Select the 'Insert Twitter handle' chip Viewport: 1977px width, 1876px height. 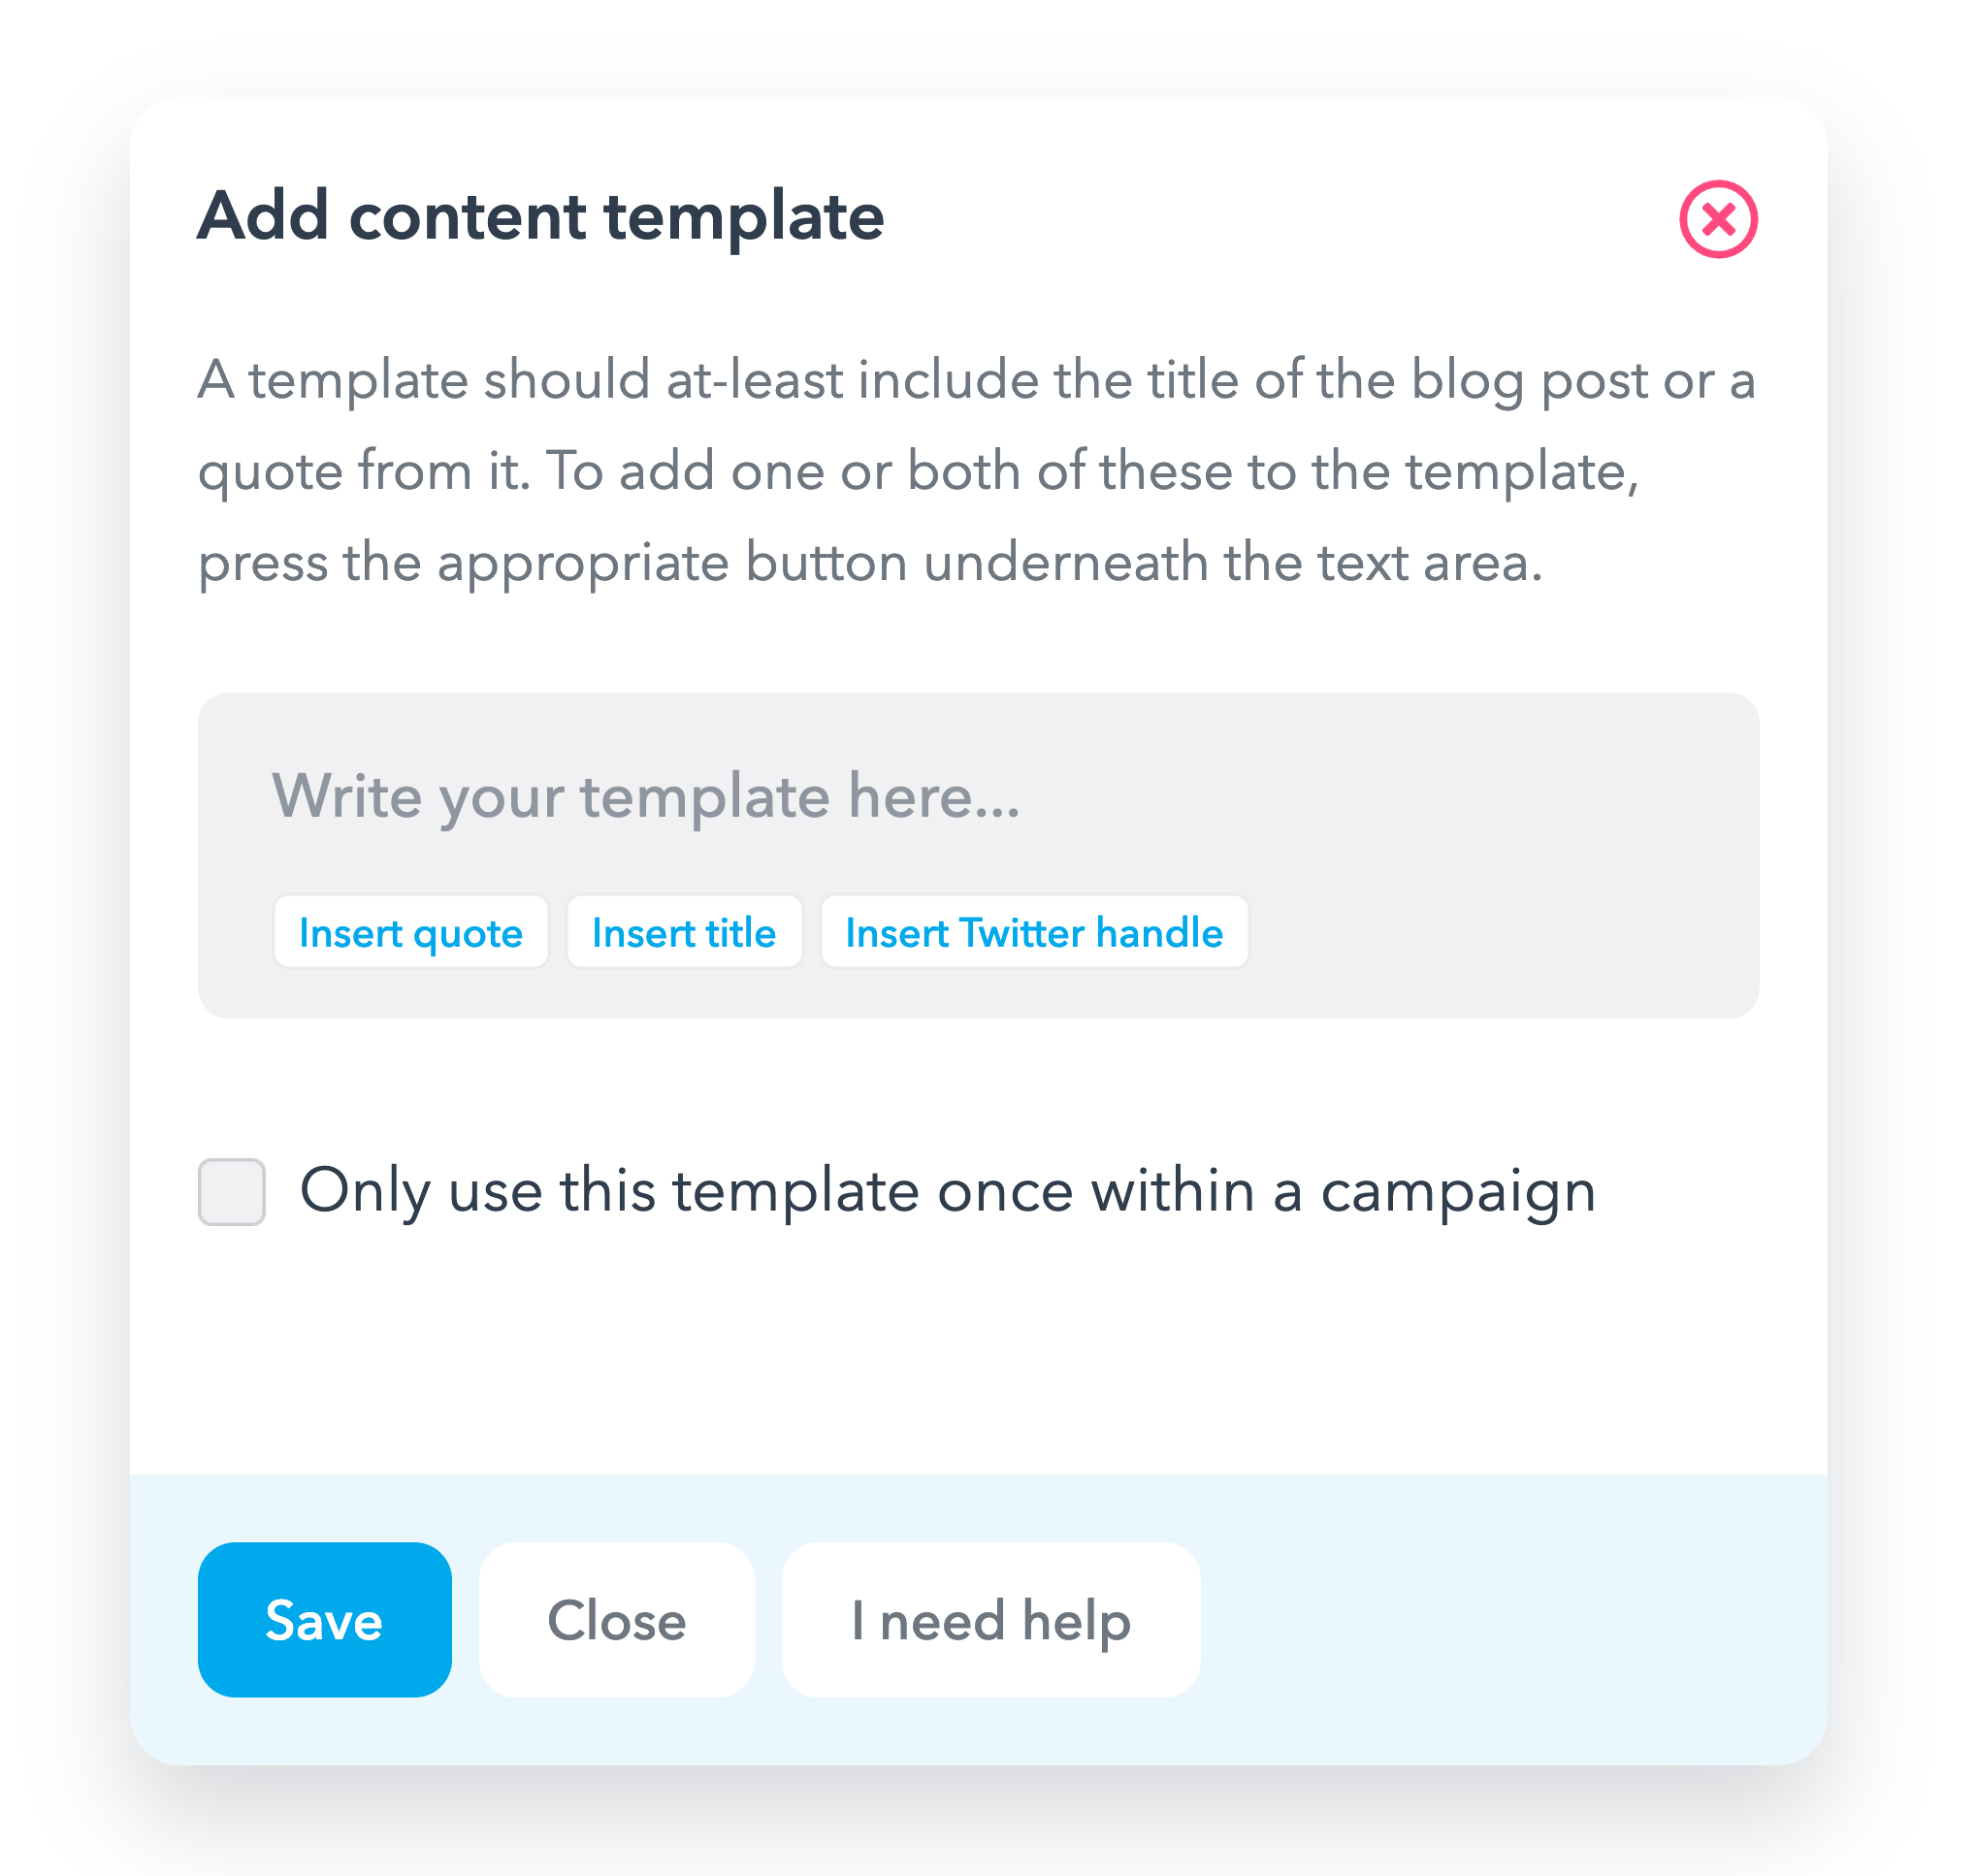(x=1034, y=932)
